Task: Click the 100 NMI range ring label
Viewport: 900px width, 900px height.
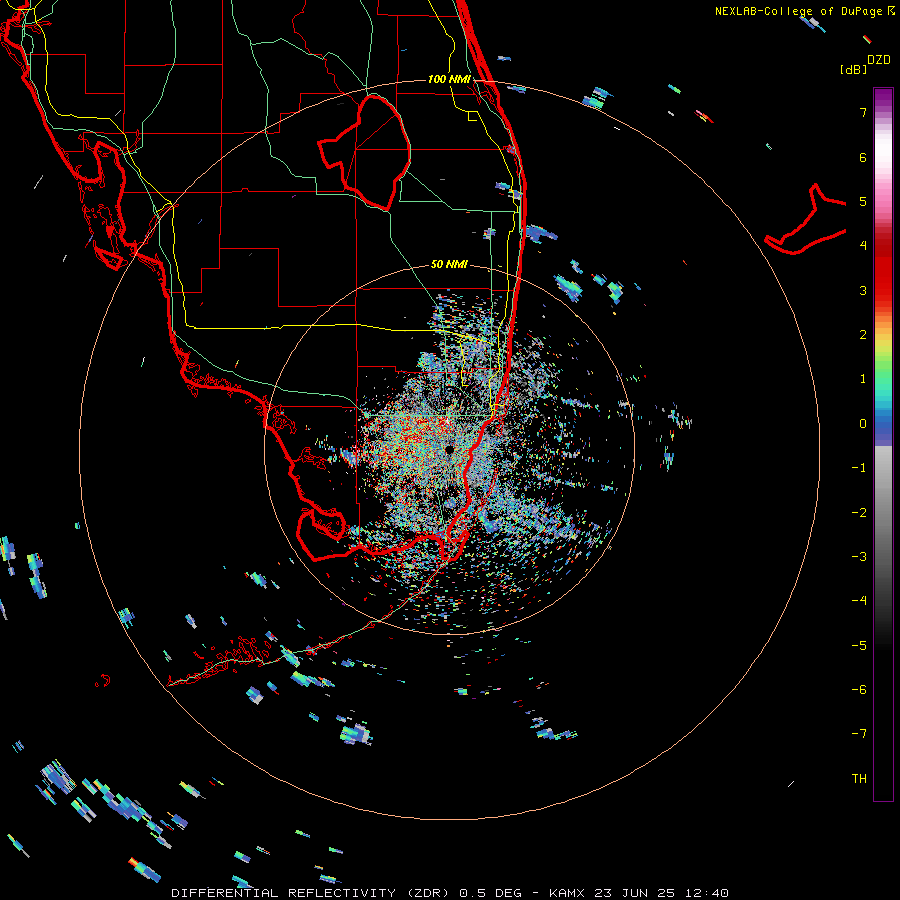Action: [449, 79]
